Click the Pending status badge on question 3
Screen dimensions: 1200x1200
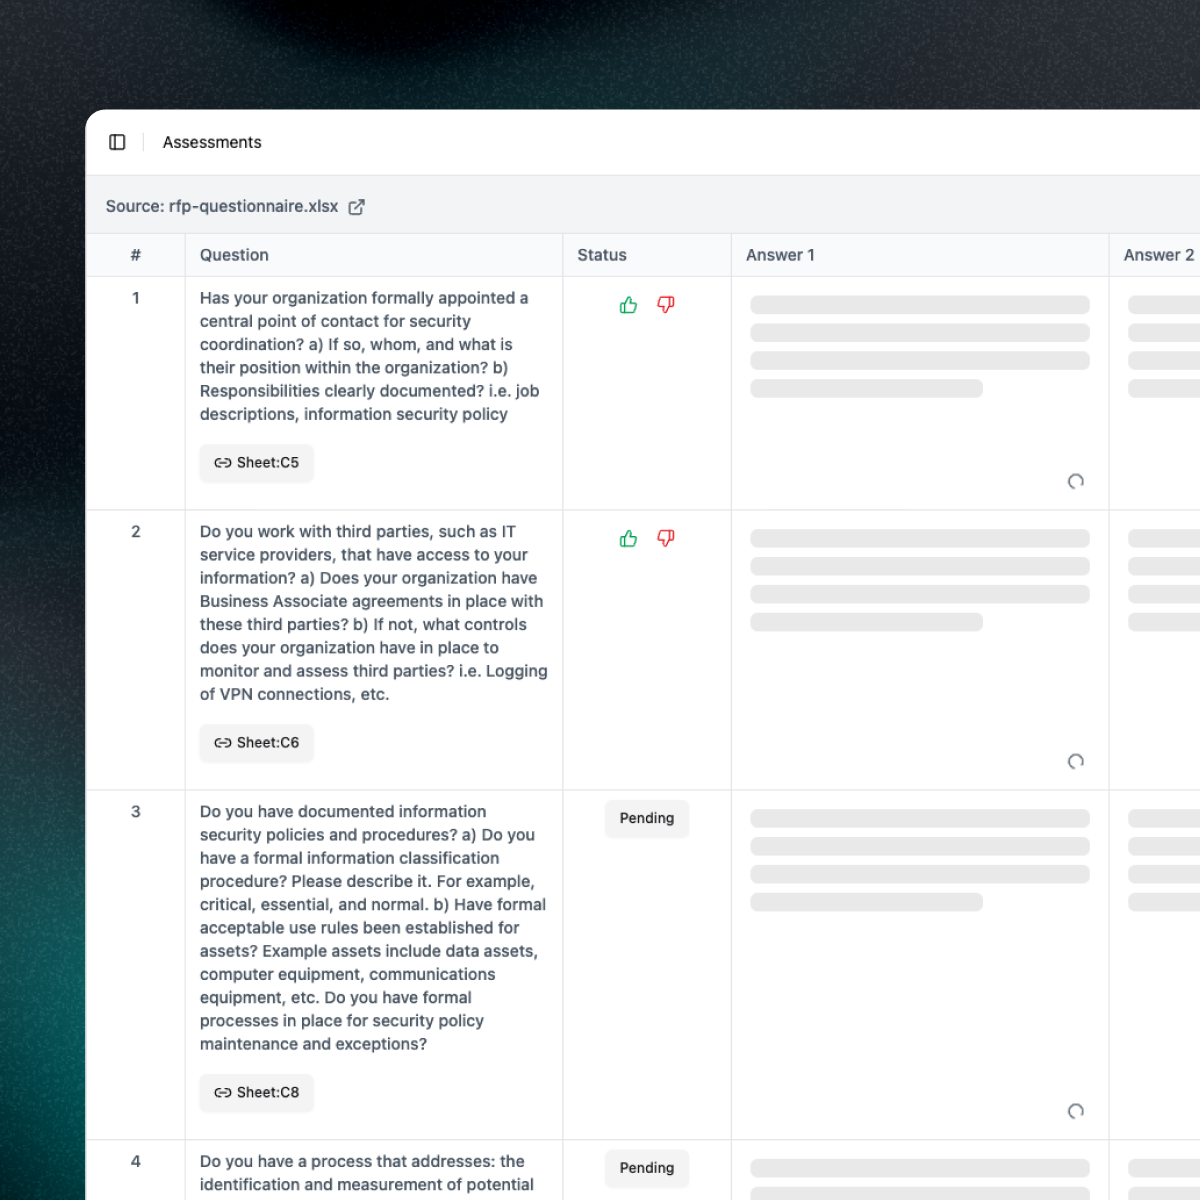pos(646,818)
